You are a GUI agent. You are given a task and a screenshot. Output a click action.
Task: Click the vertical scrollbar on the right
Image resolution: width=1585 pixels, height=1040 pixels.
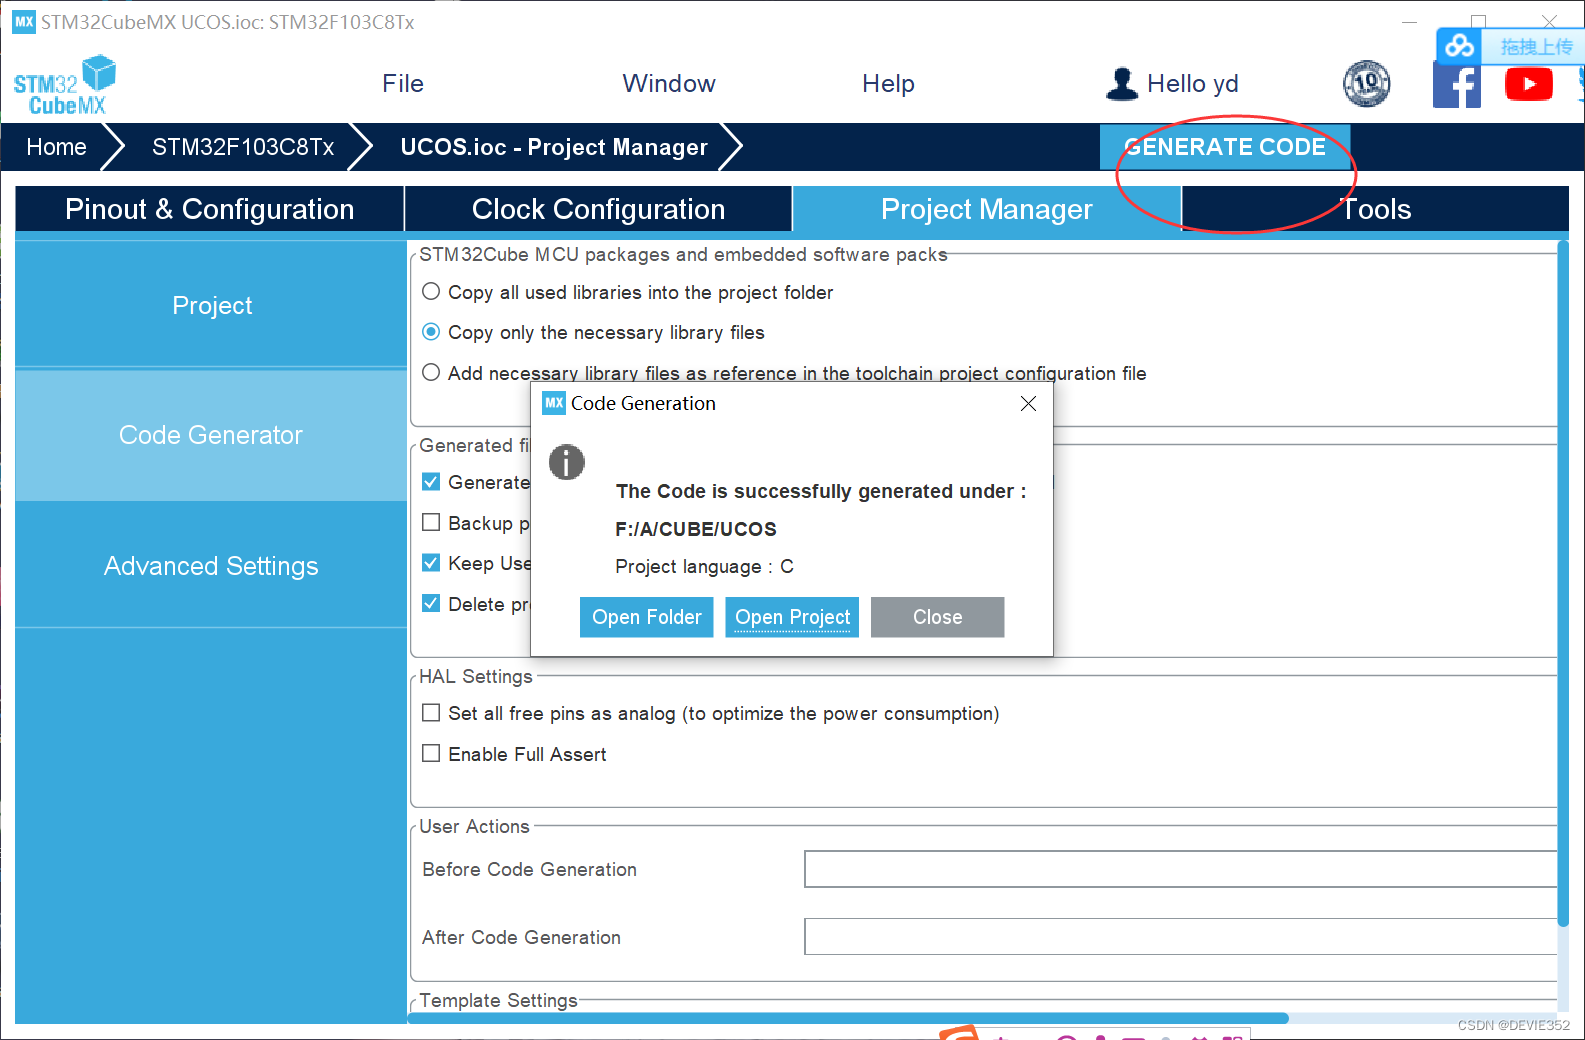[x=1563, y=583]
